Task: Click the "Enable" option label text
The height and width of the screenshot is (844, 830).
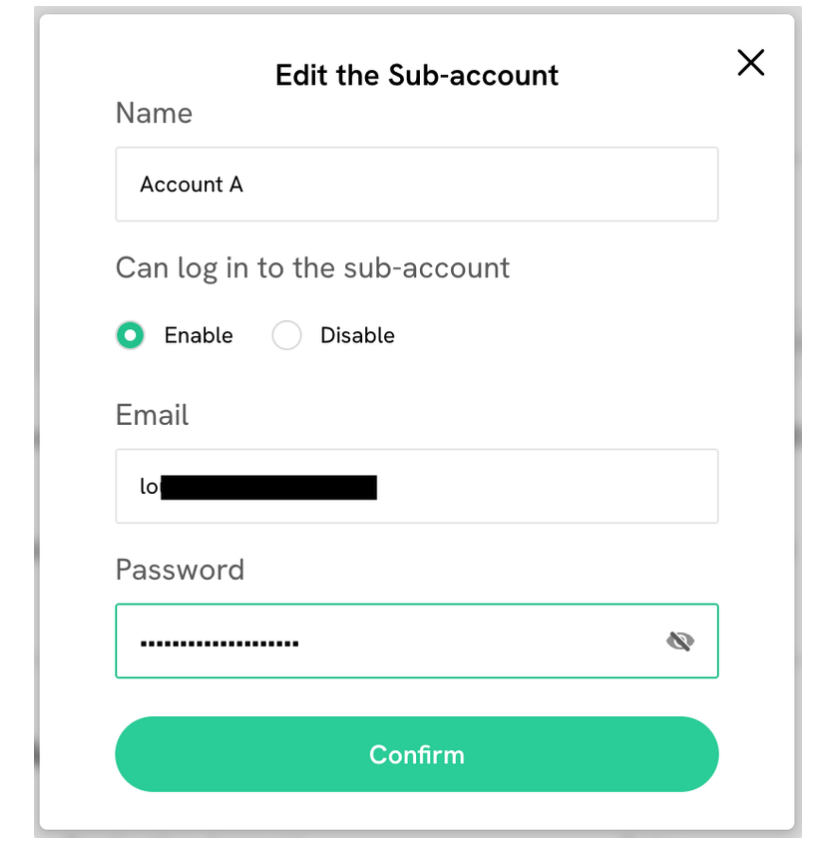Action: (198, 336)
